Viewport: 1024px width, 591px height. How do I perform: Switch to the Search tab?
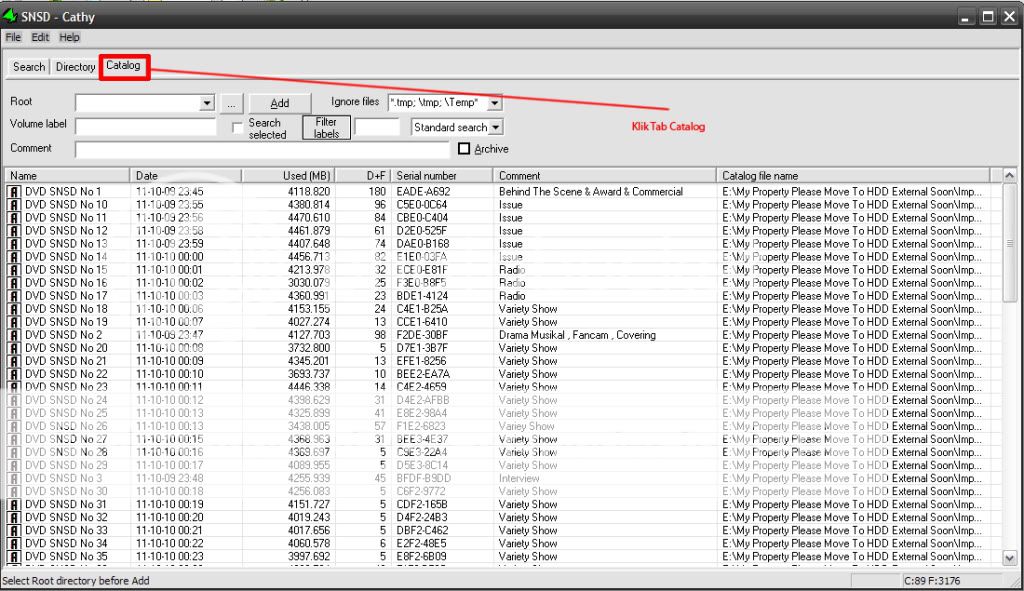pyautogui.click(x=29, y=67)
